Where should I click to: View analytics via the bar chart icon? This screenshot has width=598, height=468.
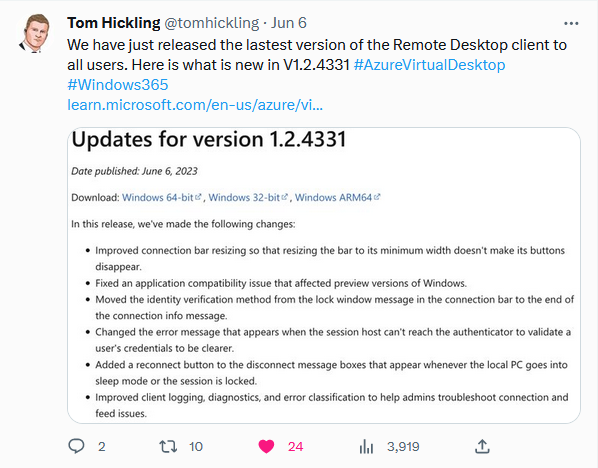366,446
